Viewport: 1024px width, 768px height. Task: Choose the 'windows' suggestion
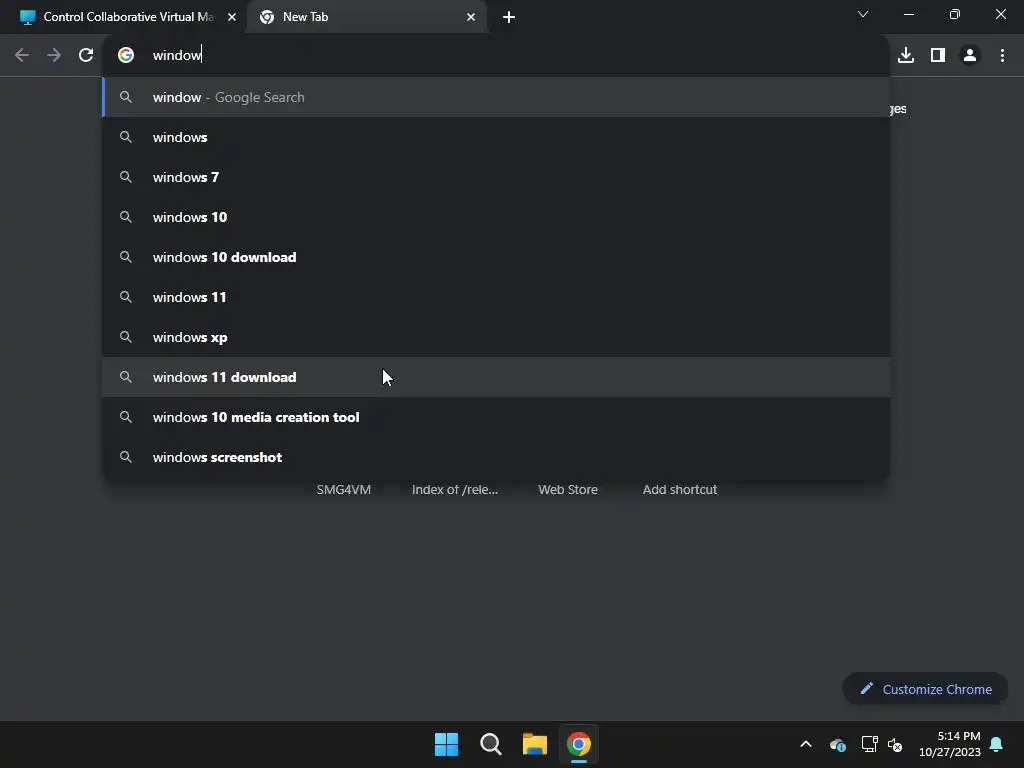496,137
